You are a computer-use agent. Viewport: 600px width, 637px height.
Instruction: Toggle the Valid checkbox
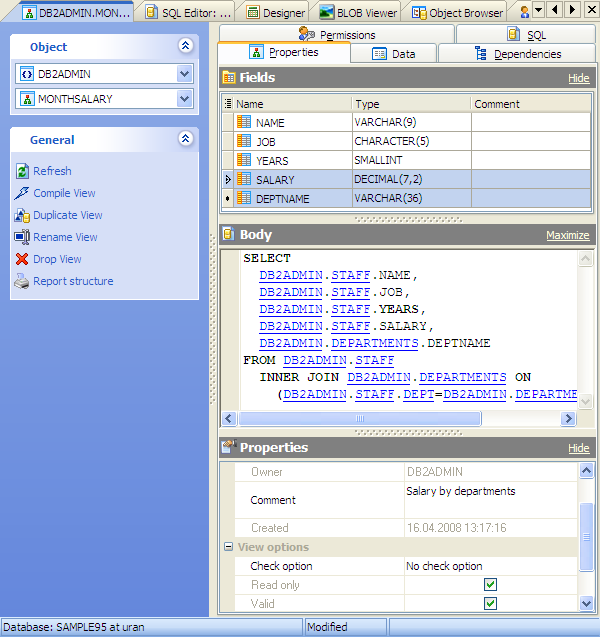pyautogui.click(x=490, y=603)
